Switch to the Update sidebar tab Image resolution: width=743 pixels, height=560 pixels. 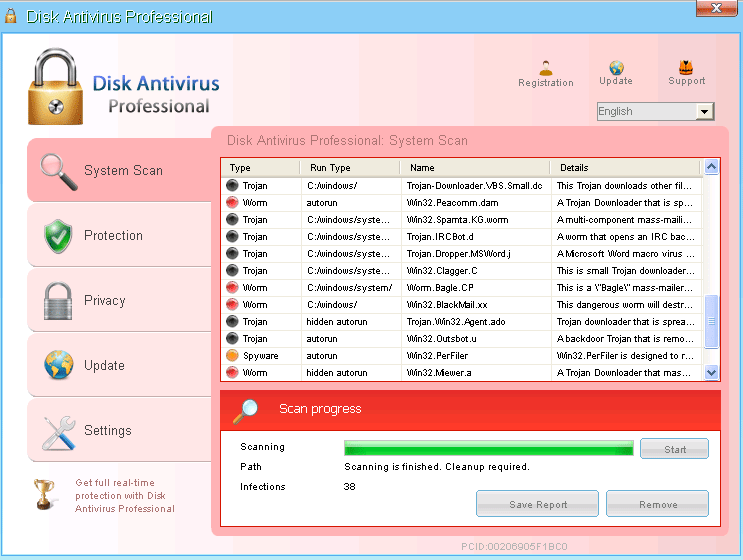[x=104, y=366]
